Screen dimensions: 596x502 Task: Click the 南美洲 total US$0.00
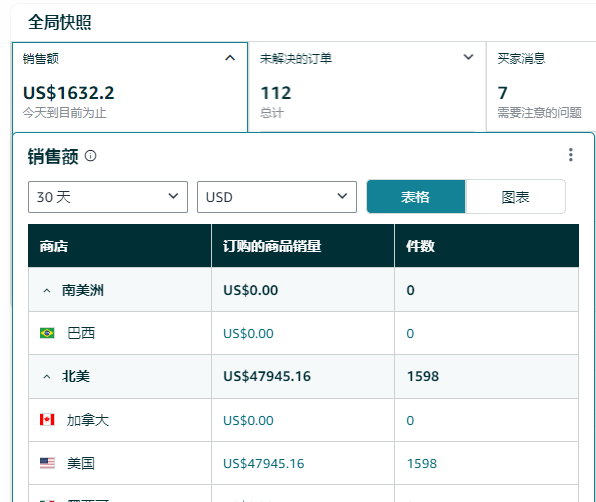point(250,290)
